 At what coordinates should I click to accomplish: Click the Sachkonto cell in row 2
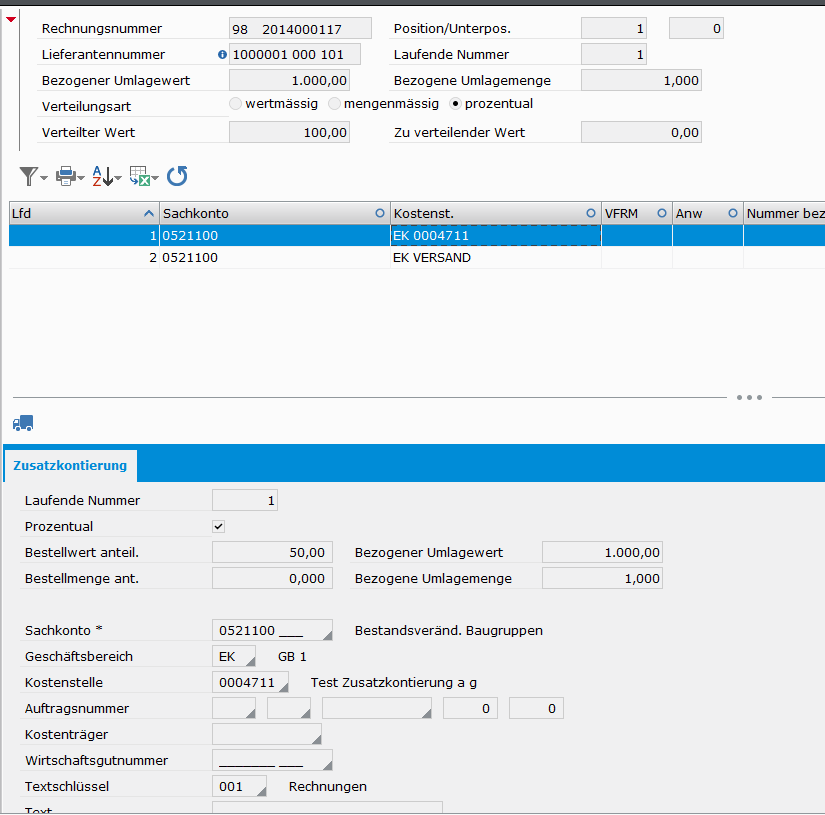coord(275,258)
